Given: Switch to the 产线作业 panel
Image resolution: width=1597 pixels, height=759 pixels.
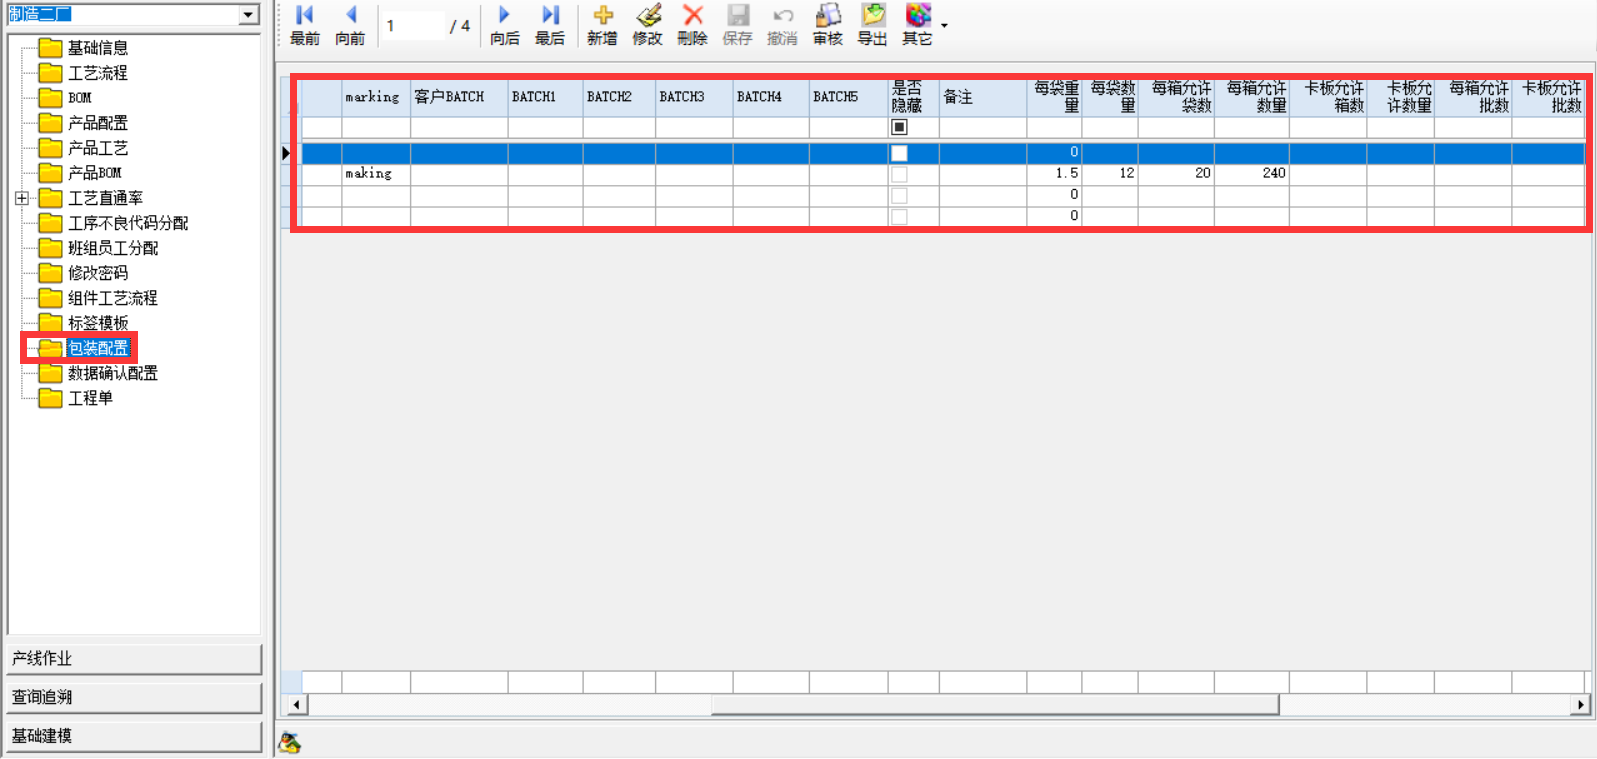Looking at the screenshot, I should 134,659.
